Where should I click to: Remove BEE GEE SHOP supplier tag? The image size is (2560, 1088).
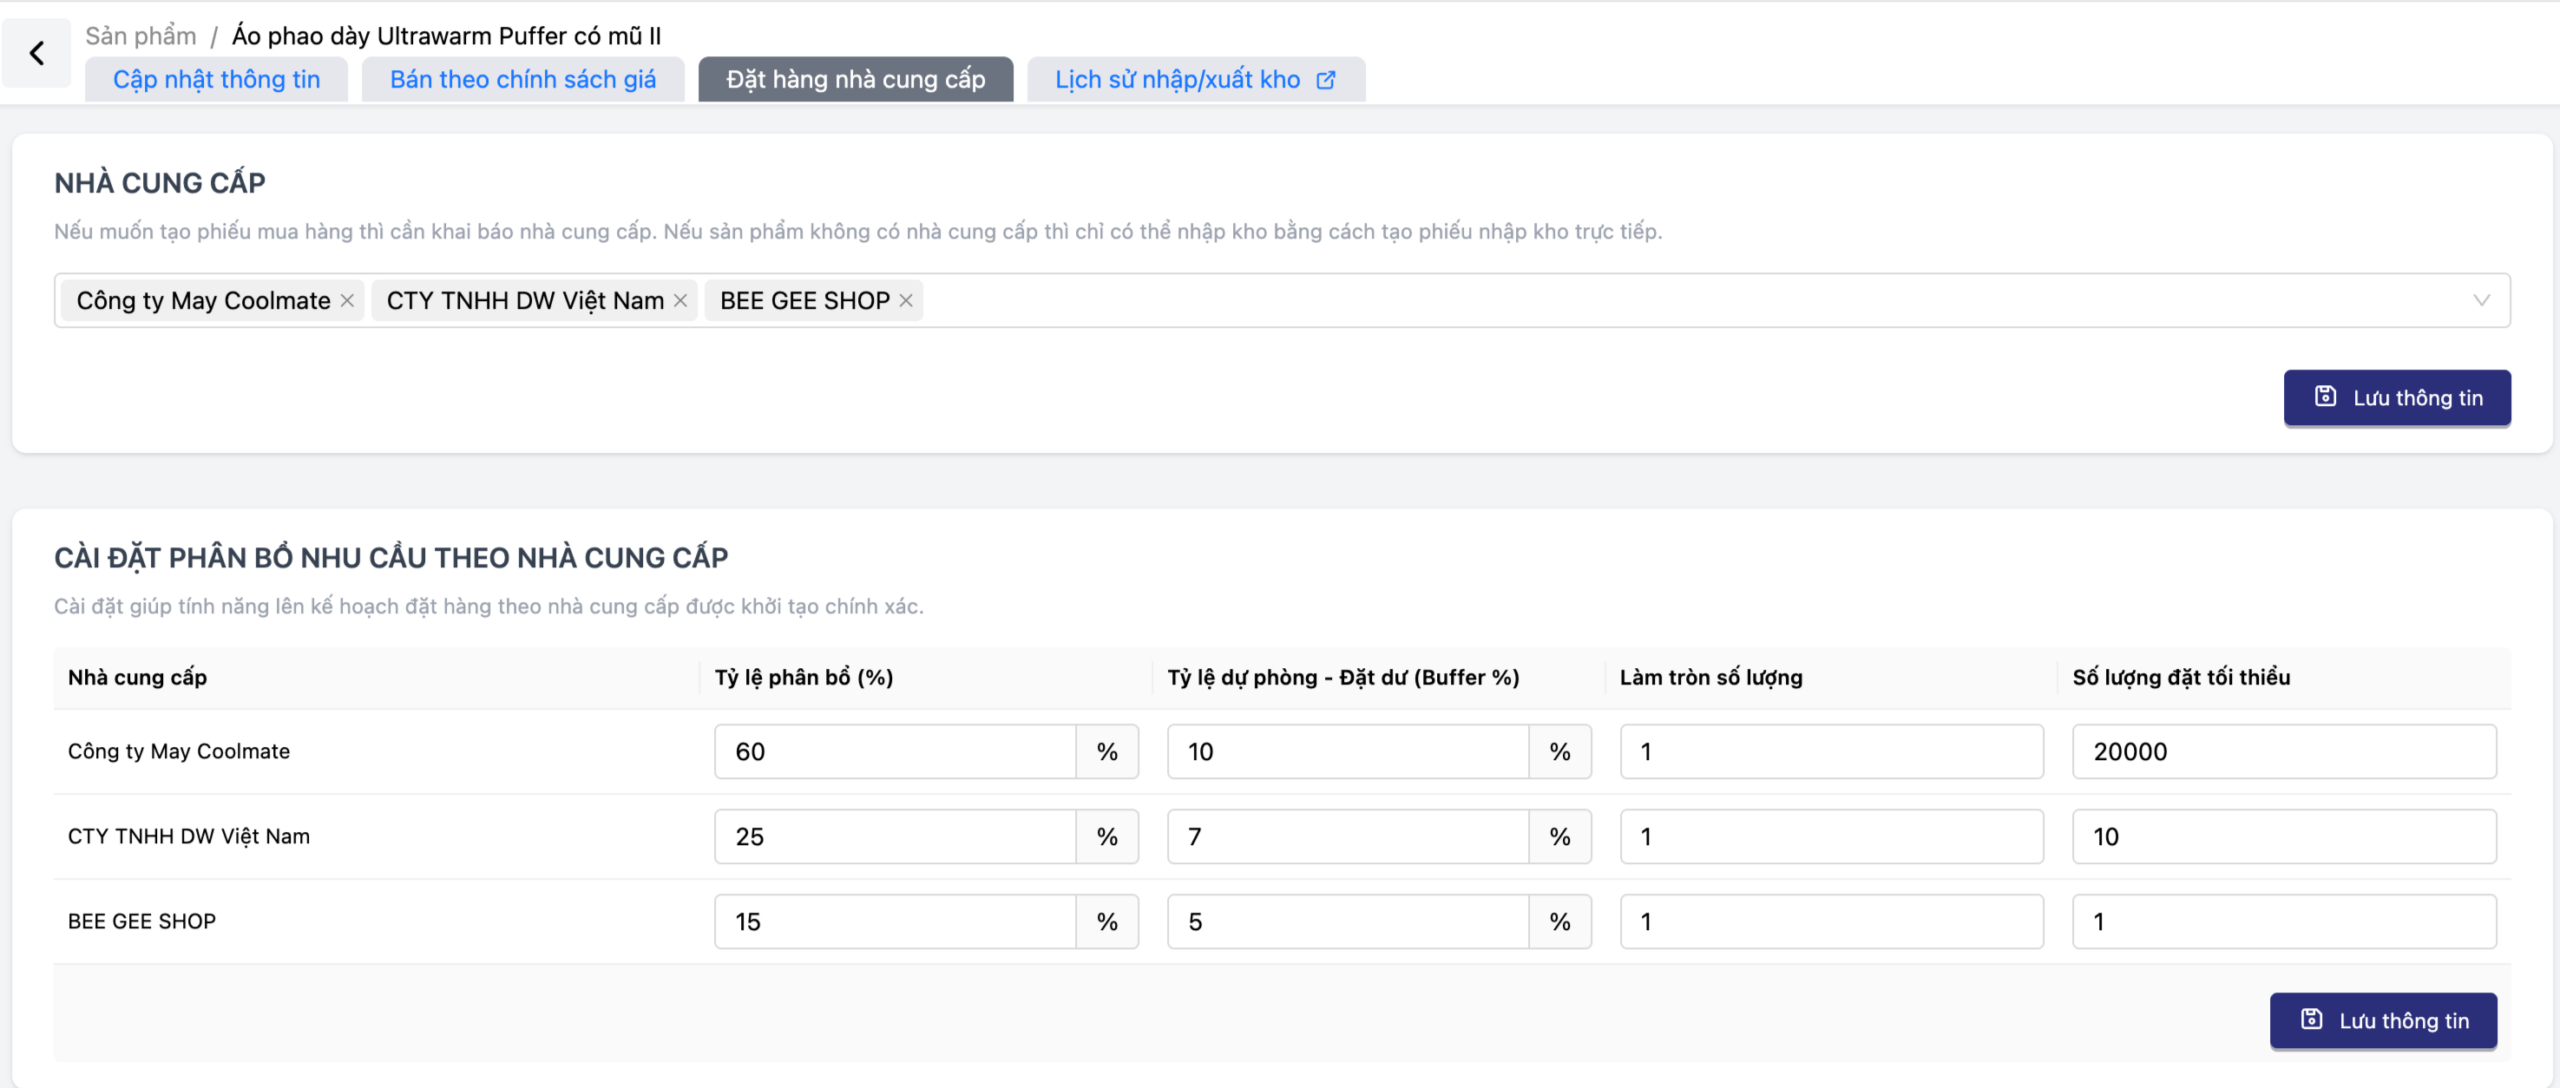[x=906, y=301]
